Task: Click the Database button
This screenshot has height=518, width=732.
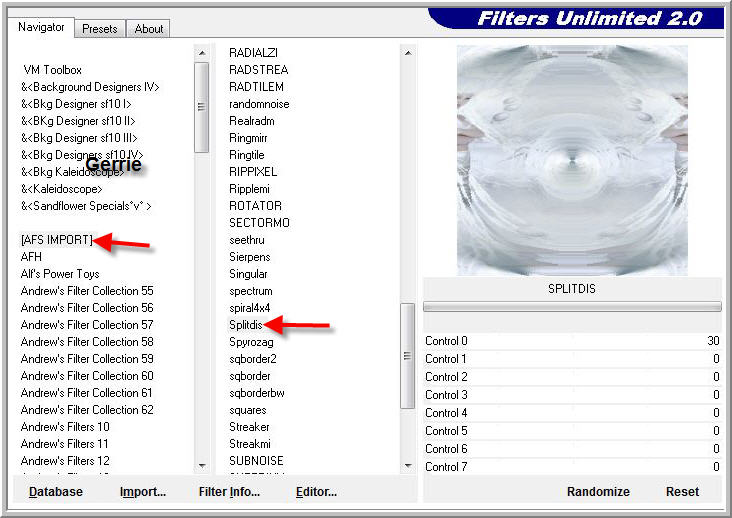Action: click(56, 492)
